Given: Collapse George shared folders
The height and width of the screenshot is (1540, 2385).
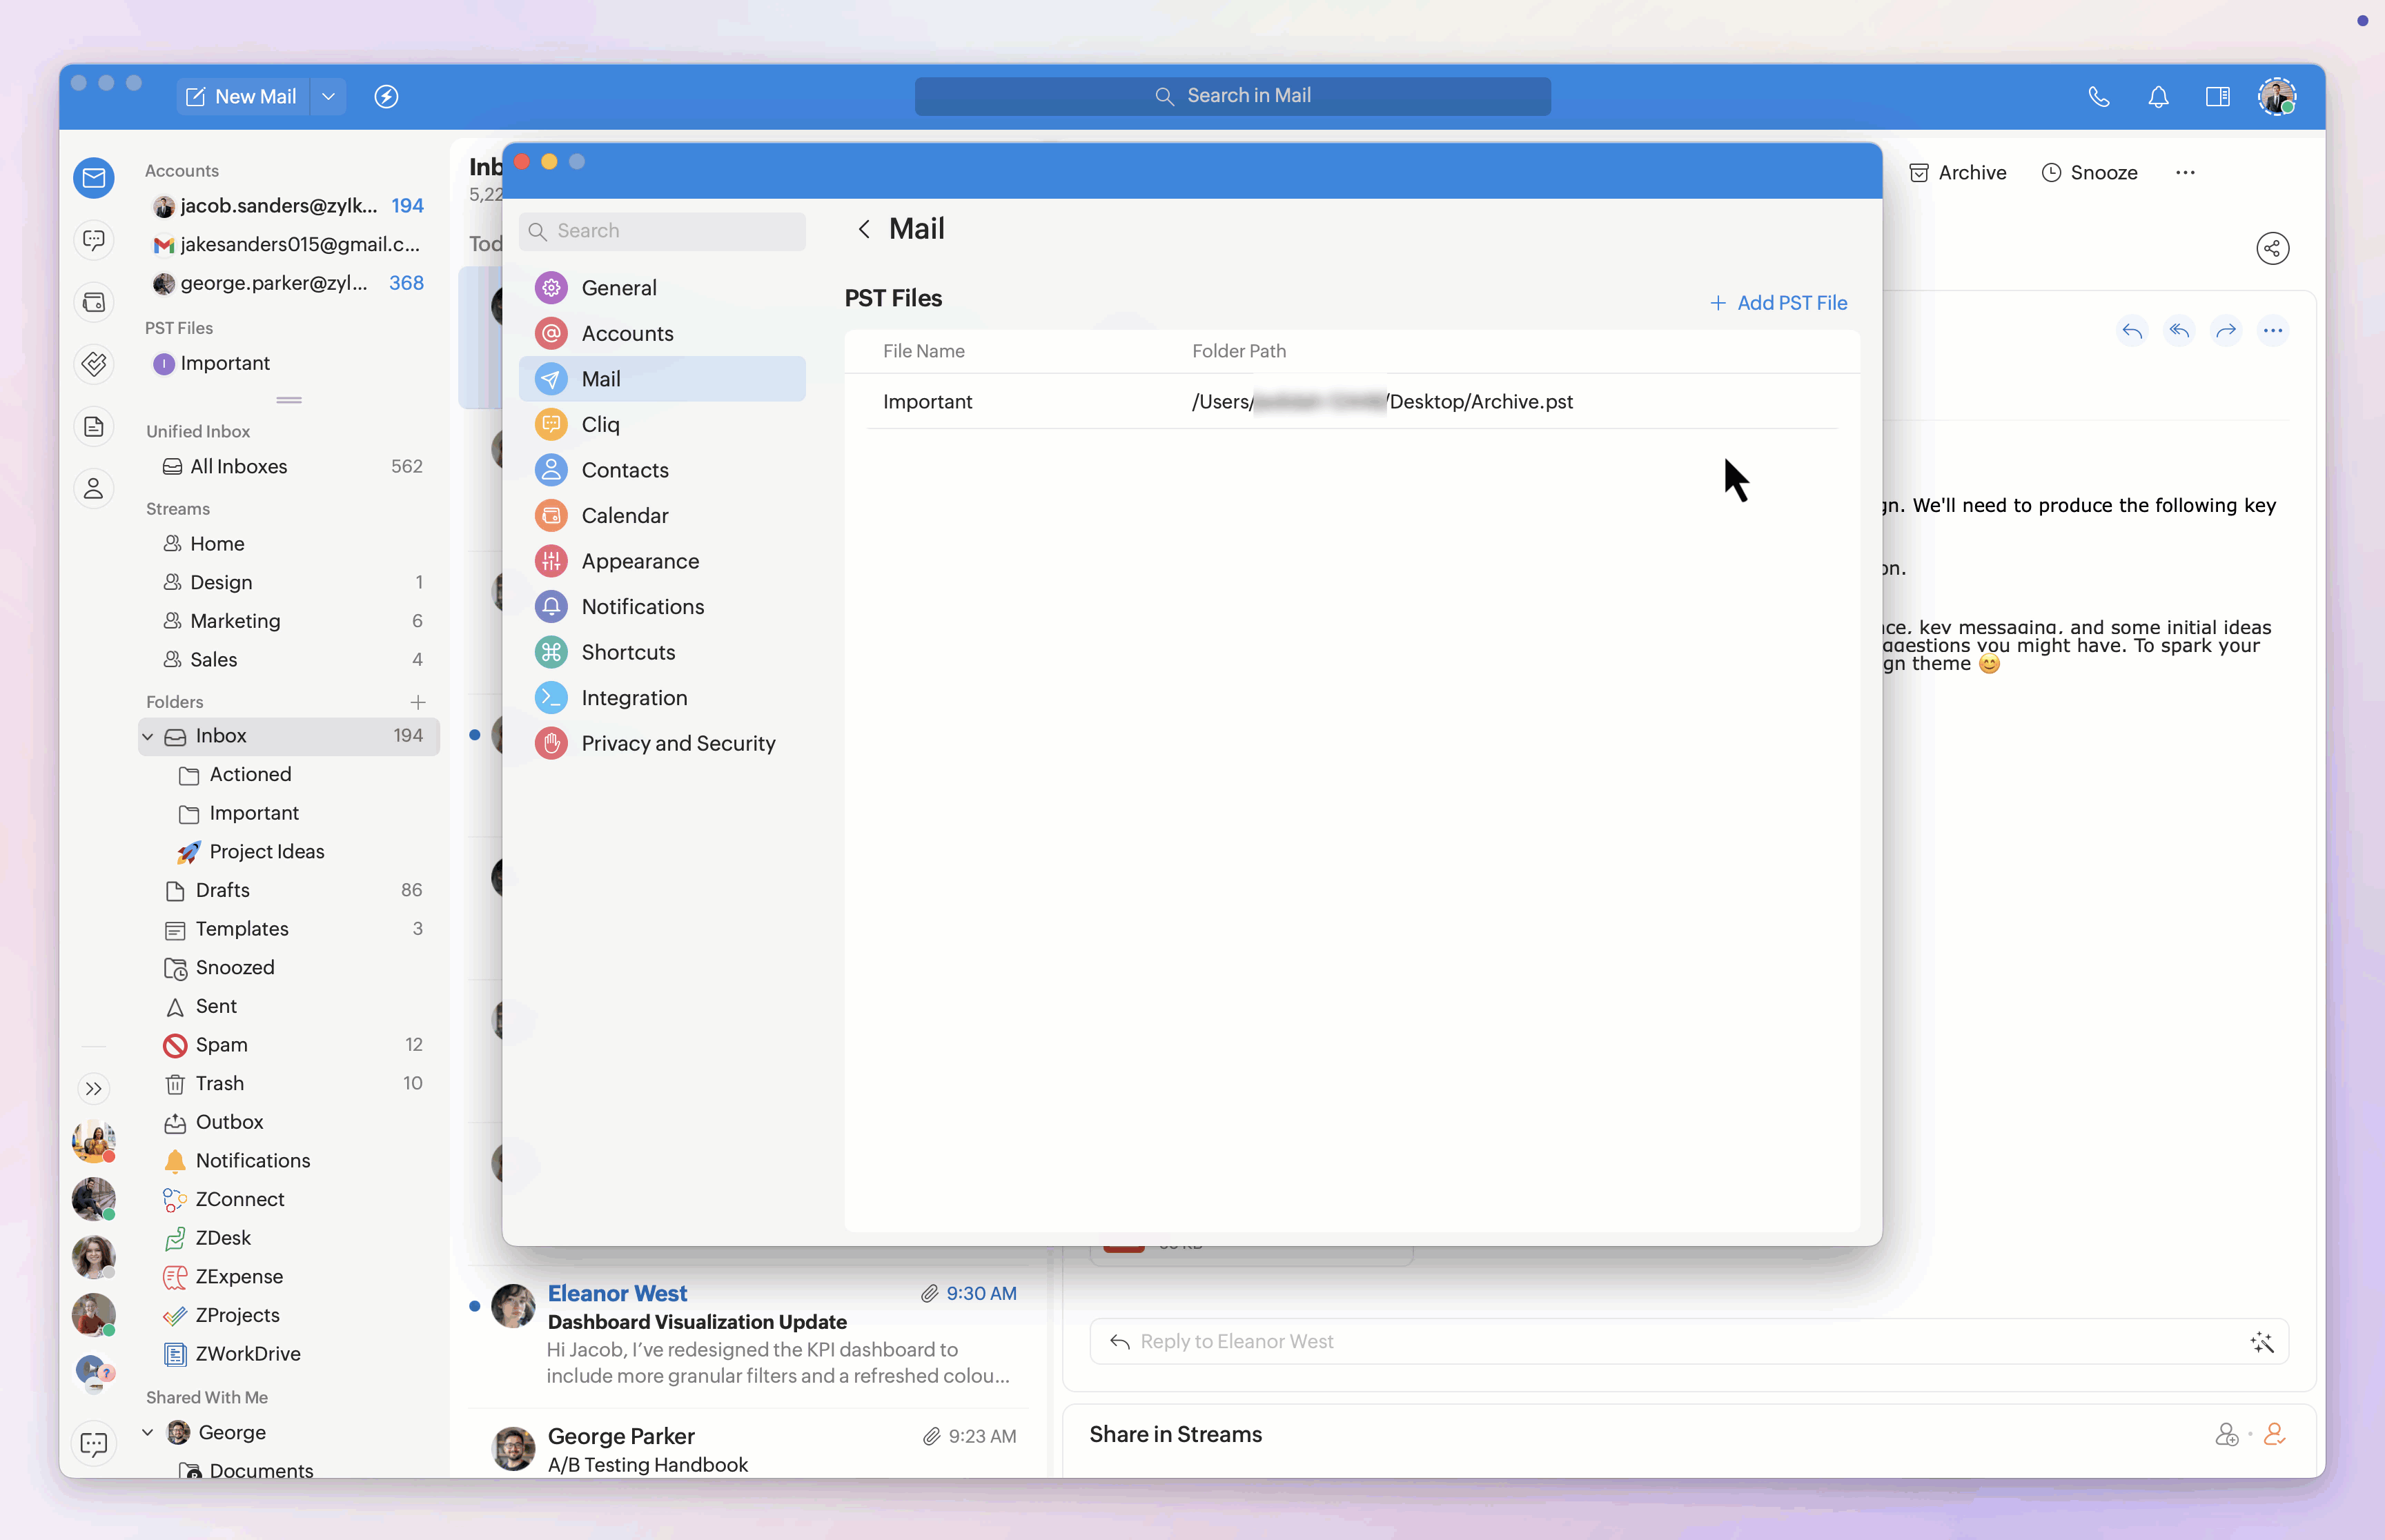Looking at the screenshot, I should (148, 1432).
